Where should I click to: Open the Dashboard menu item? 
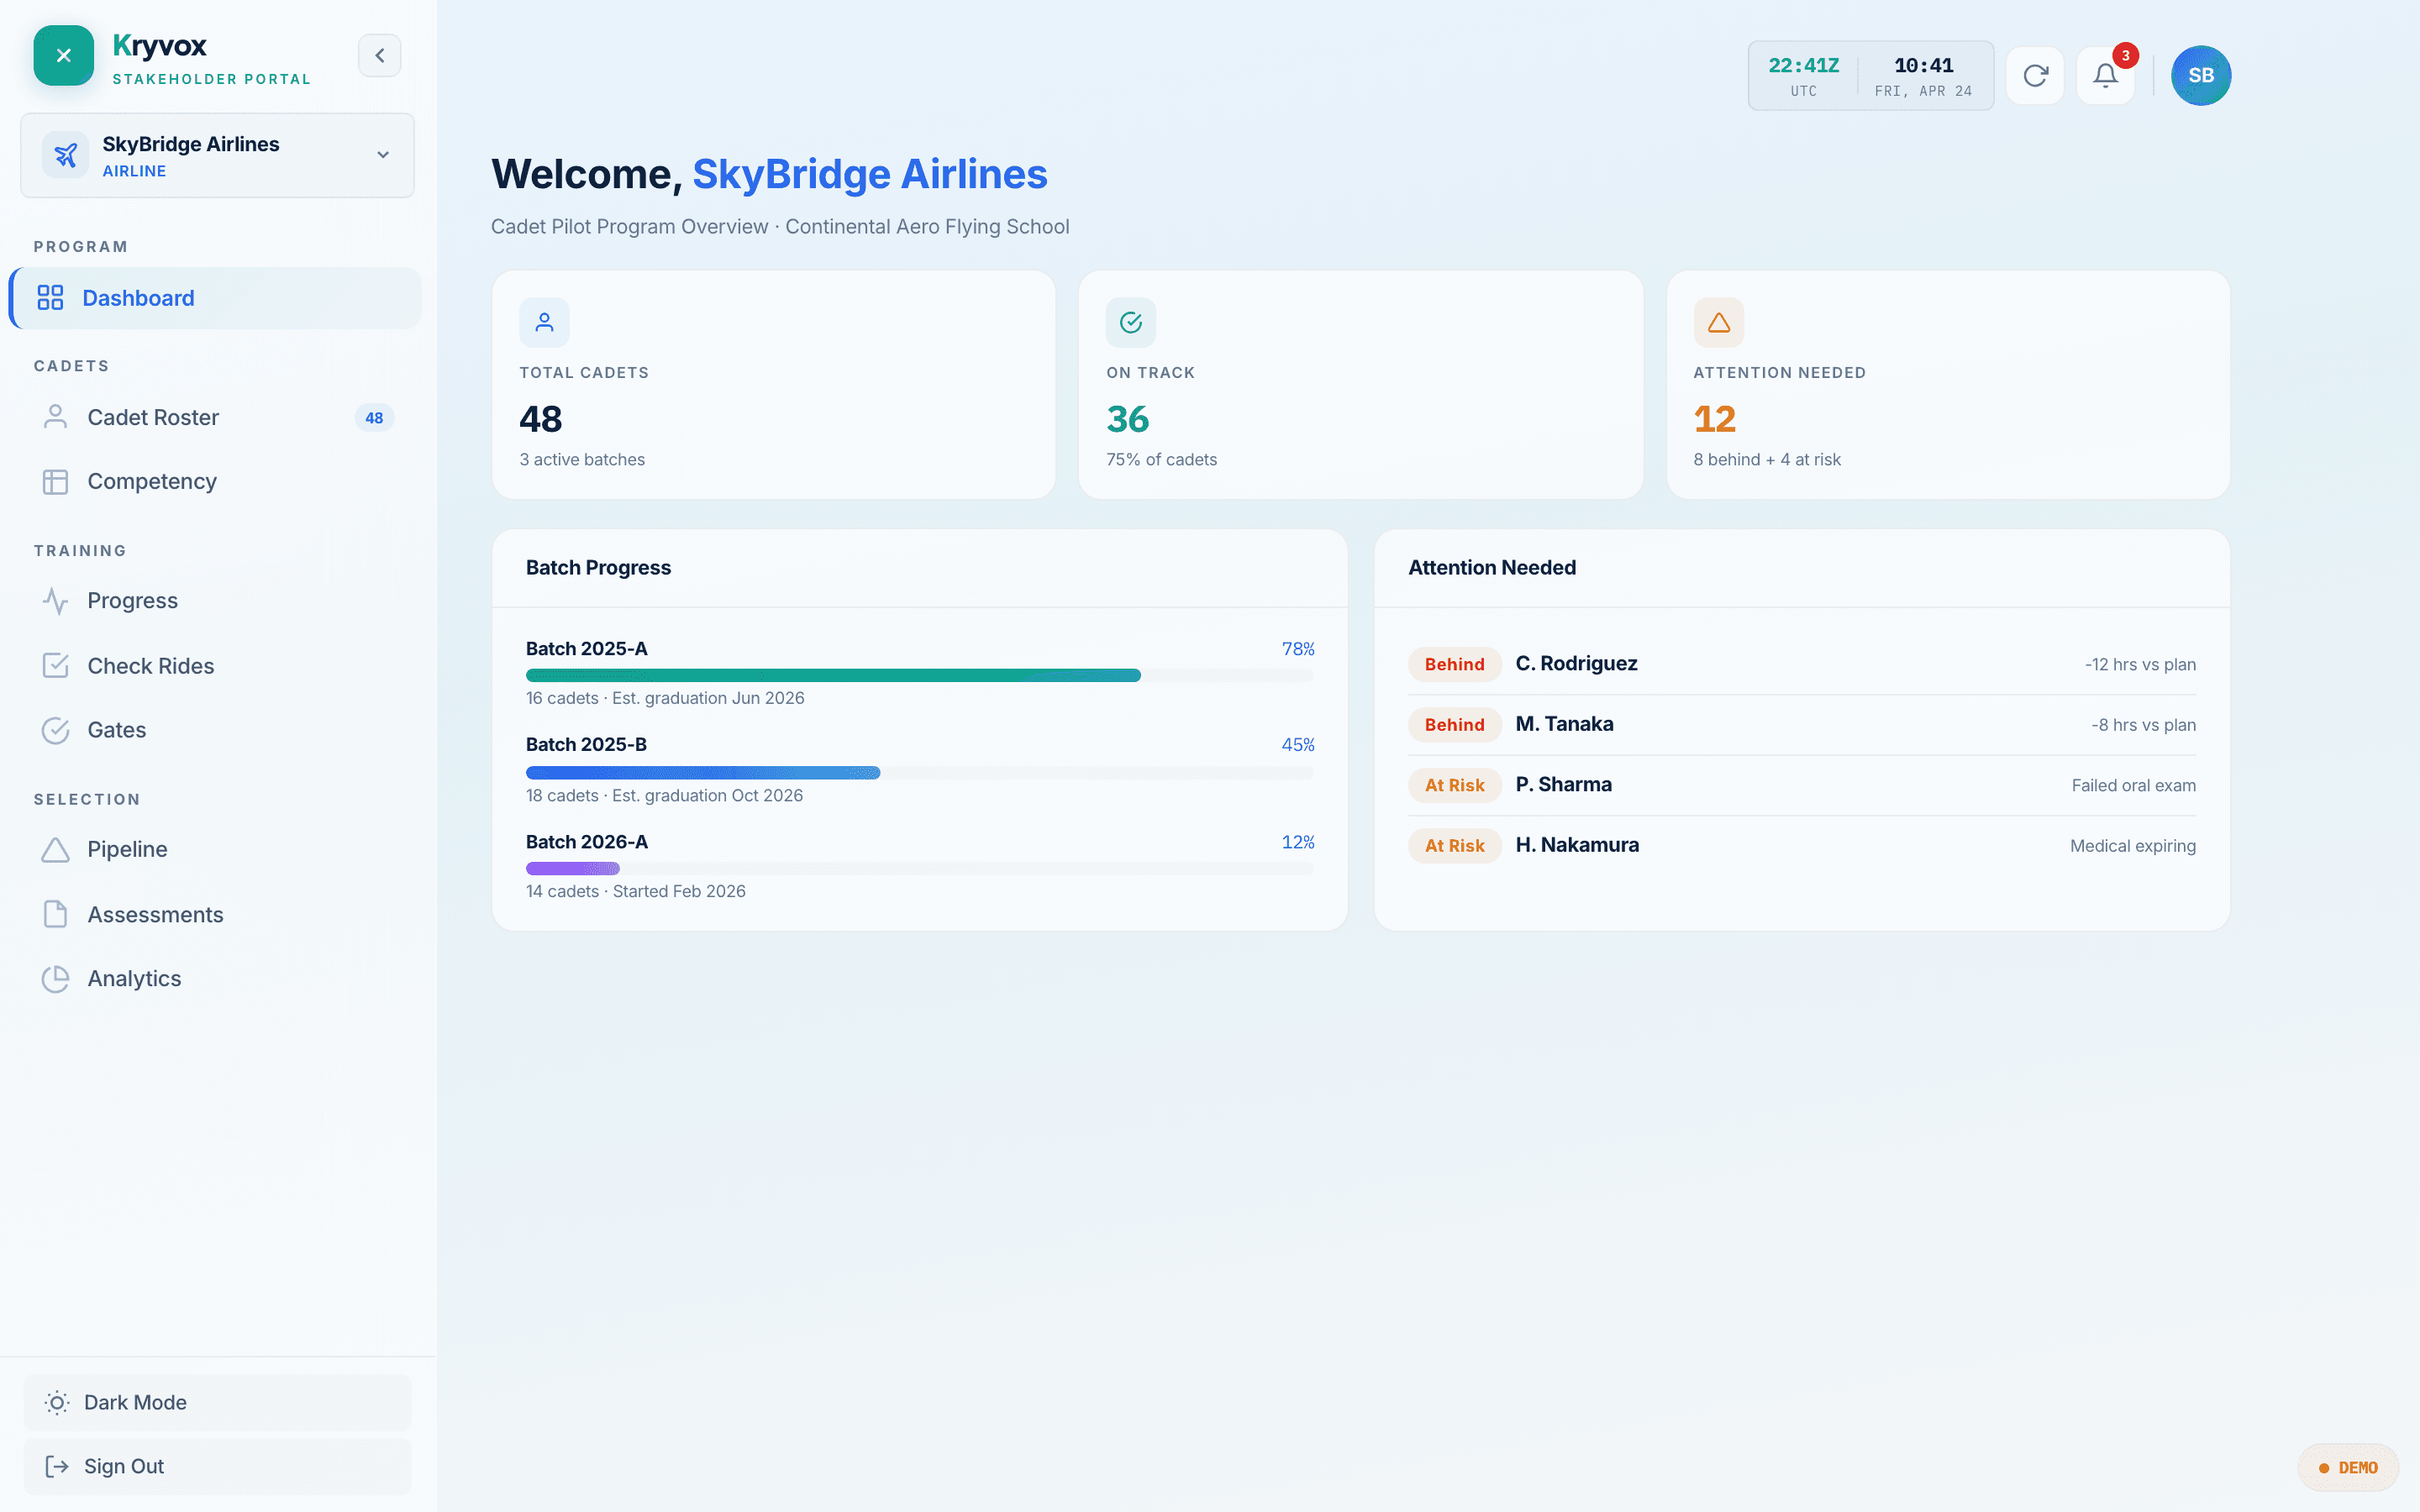click(x=216, y=298)
